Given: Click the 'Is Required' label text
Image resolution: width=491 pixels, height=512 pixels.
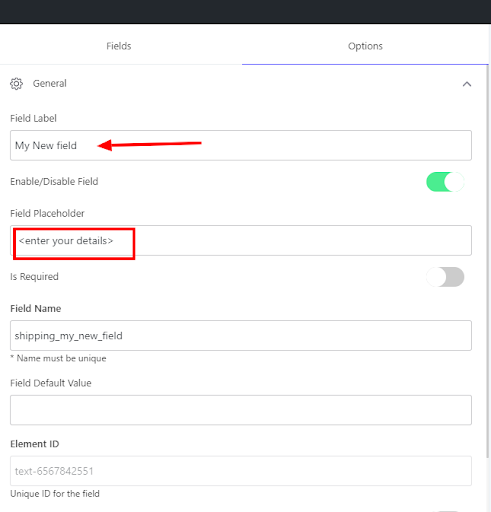Looking at the screenshot, I should tap(34, 276).
